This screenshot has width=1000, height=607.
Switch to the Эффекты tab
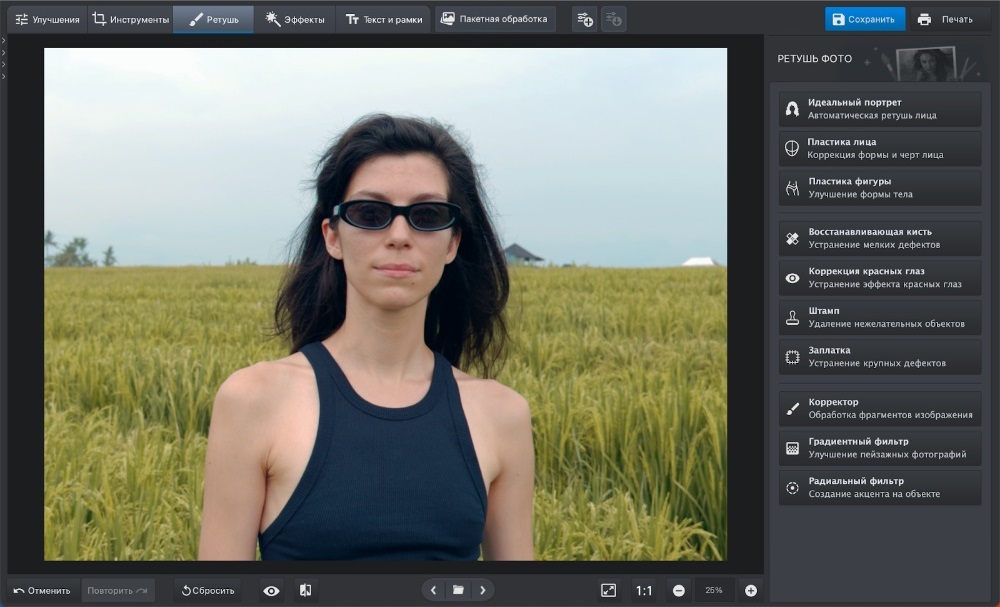pyautogui.click(x=295, y=19)
